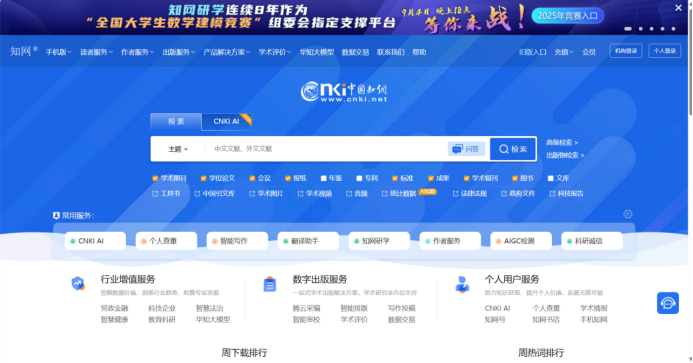The width and height of the screenshot is (693, 363).
Task: Open the 法律法规 external link
Action: tap(470, 193)
